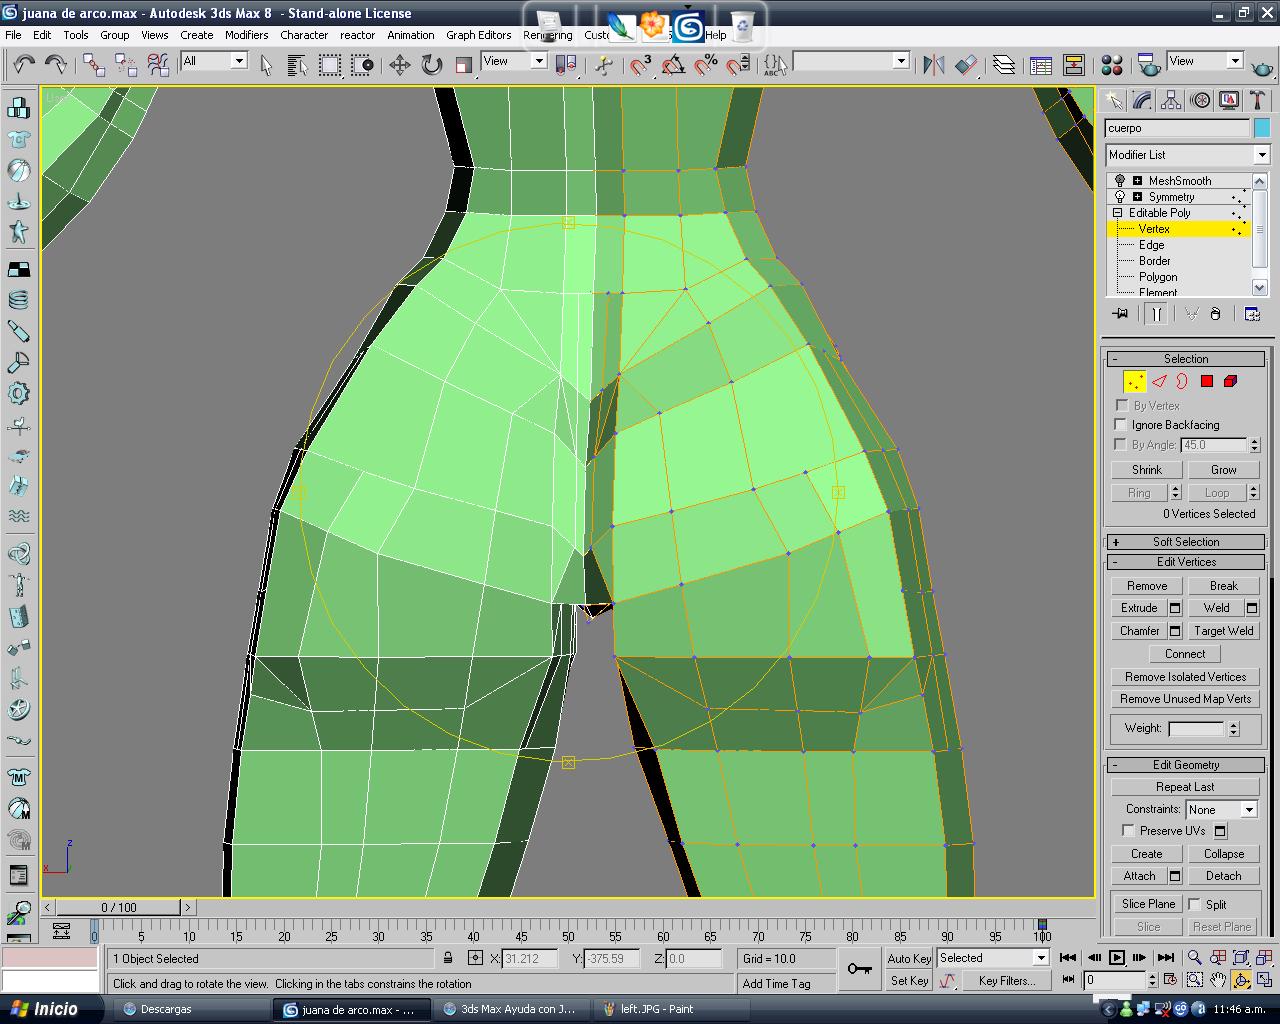Screen dimensions: 1280x1024
Task: Activate the Select and Move tool
Action: (x=400, y=65)
